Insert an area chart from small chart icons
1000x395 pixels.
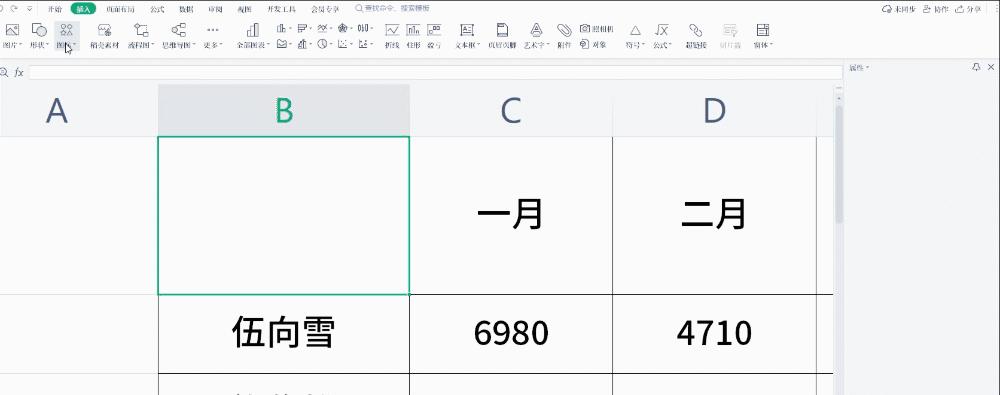point(281,44)
